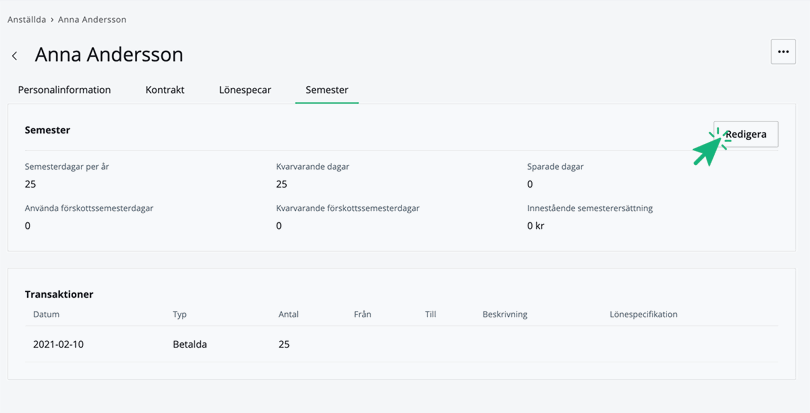Click the Redigera button
This screenshot has height=413, width=810.
coord(746,134)
